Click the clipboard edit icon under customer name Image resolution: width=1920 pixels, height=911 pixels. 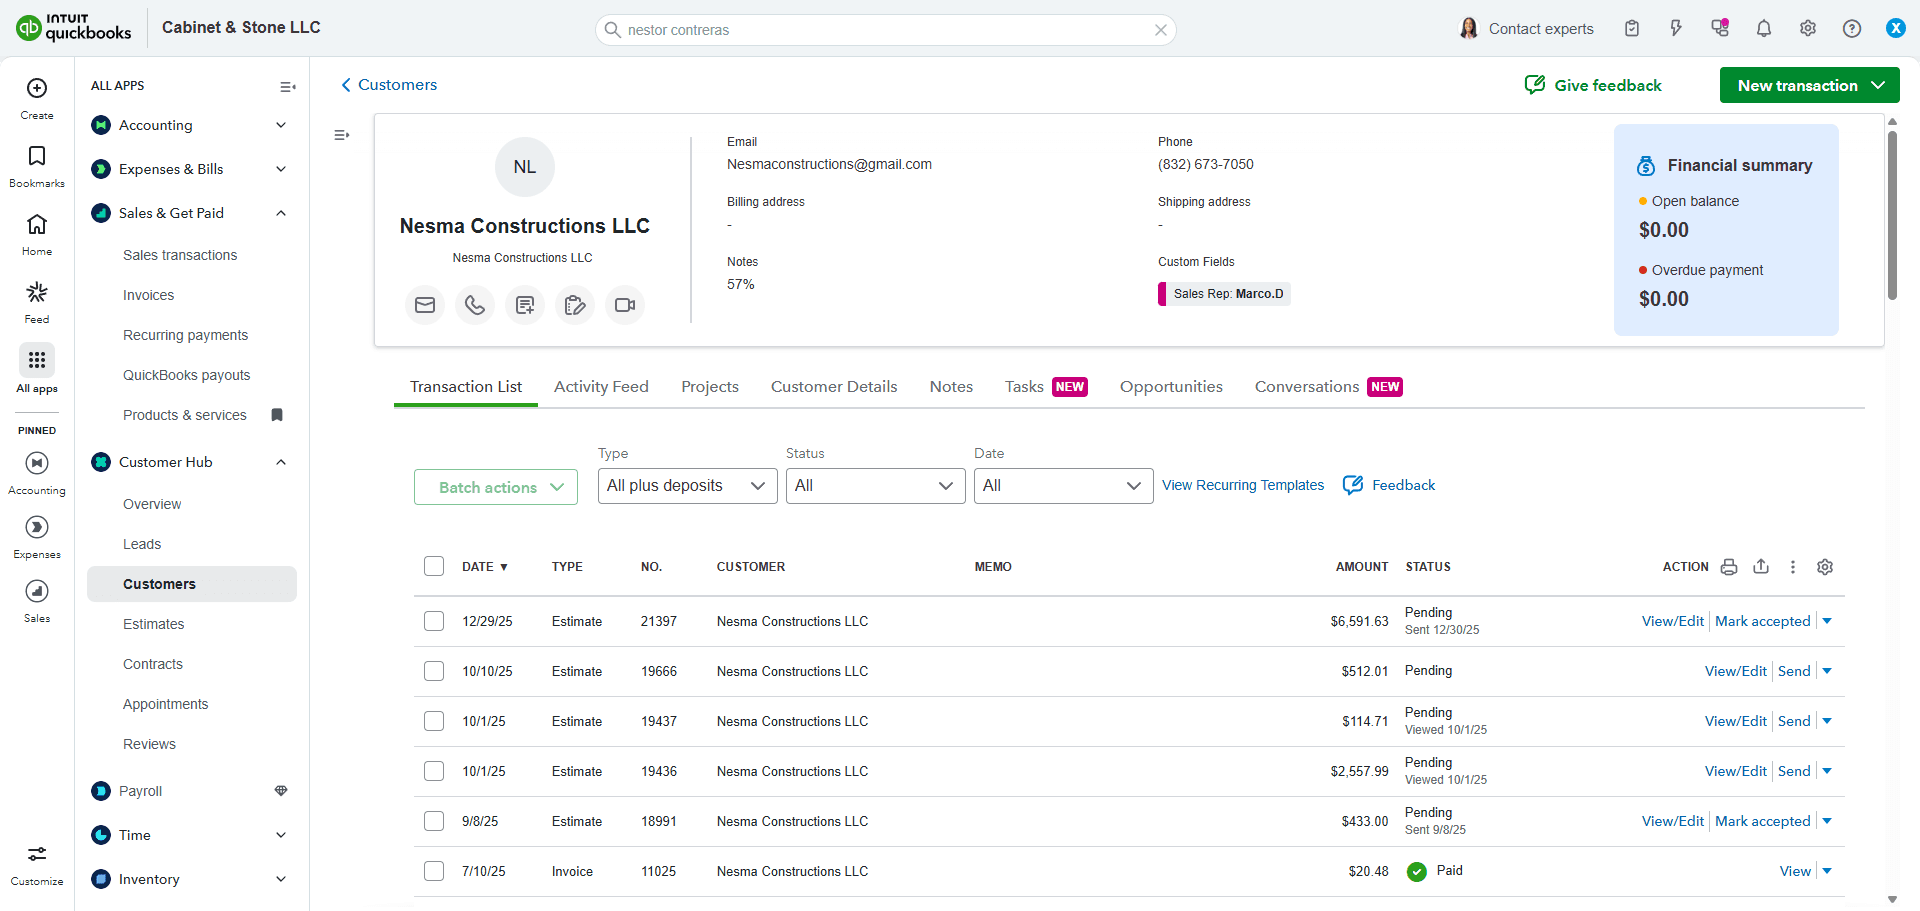[575, 305]
